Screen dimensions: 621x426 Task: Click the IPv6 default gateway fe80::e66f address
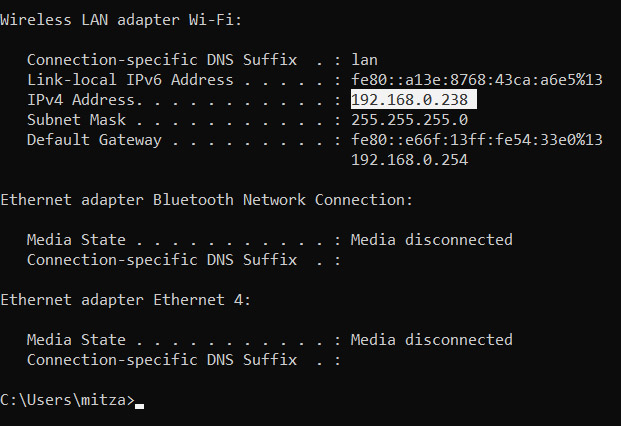pyautogui.click(x=477, y=140)
